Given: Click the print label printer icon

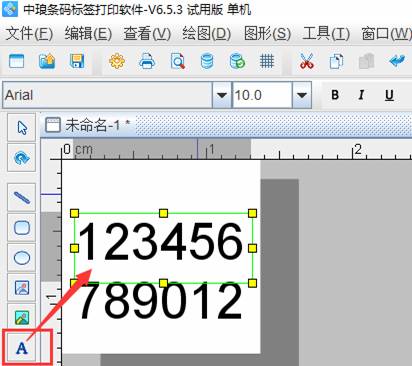Looking at the screenshot, I should [x=147, y=61].
